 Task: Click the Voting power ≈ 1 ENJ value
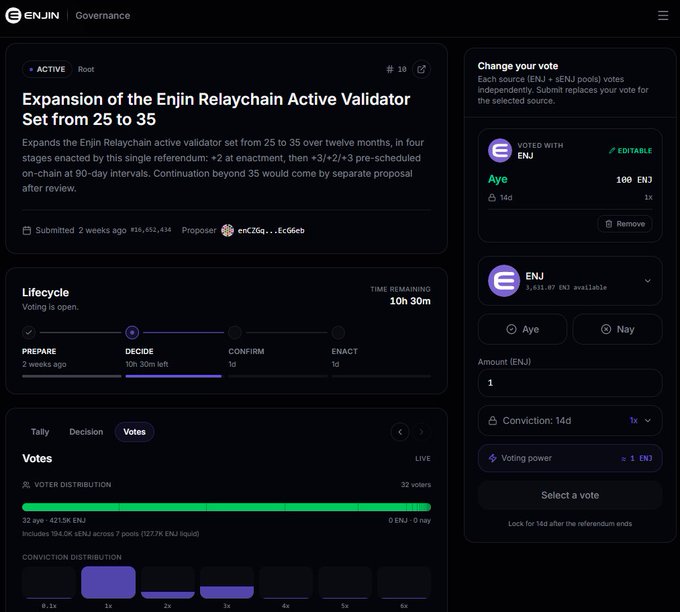click(636, 458)
